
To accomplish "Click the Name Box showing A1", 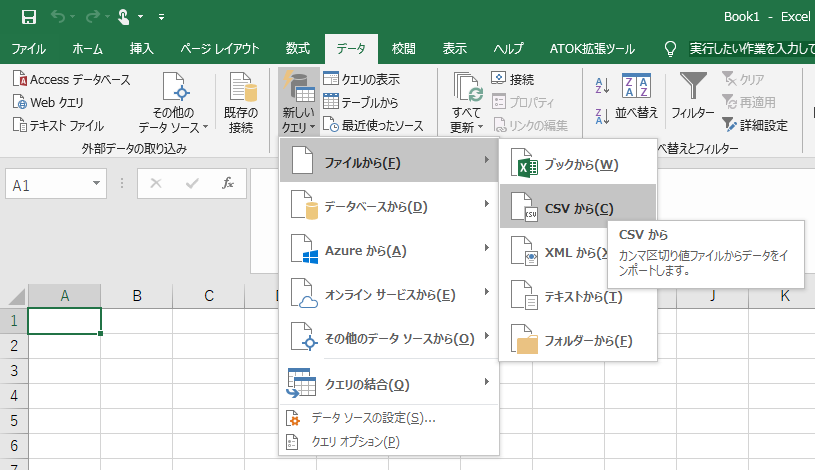I will 48,184.
